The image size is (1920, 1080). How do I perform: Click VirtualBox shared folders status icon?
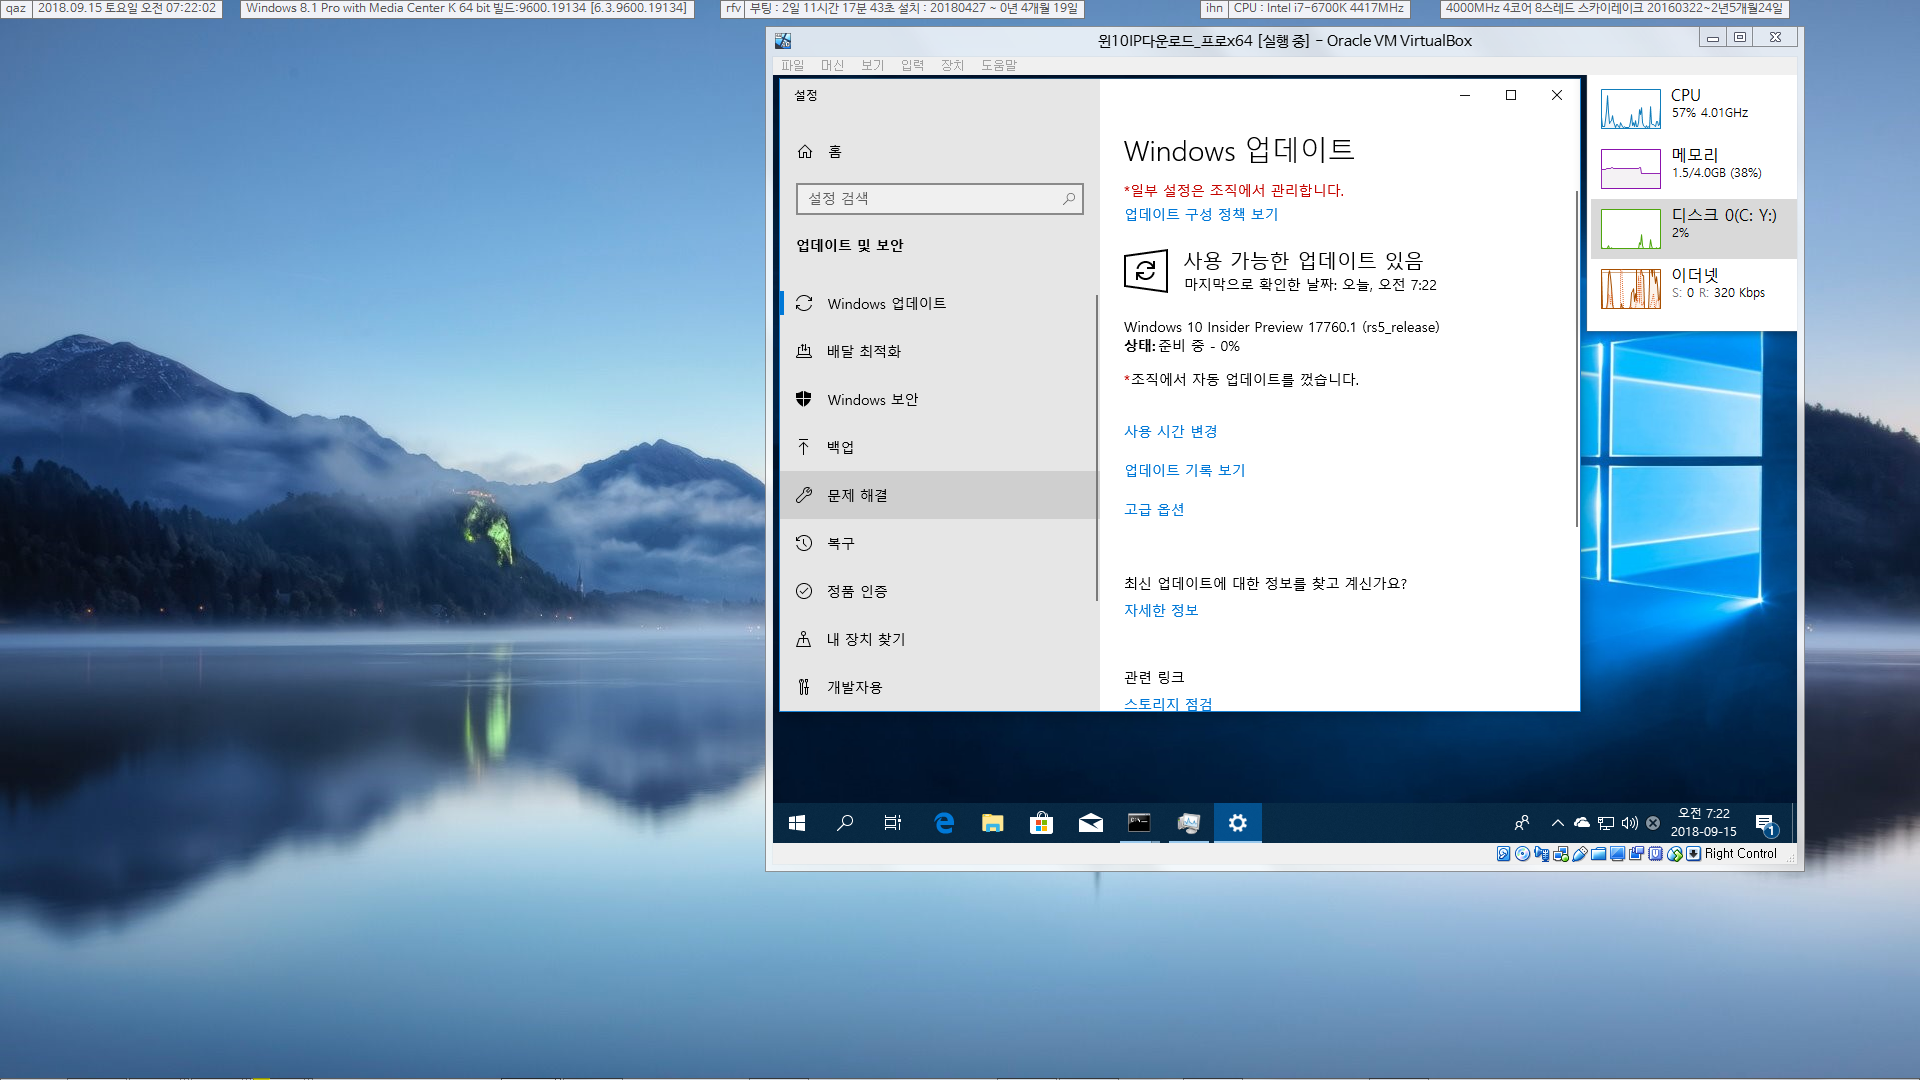(x=1598, y=853)
